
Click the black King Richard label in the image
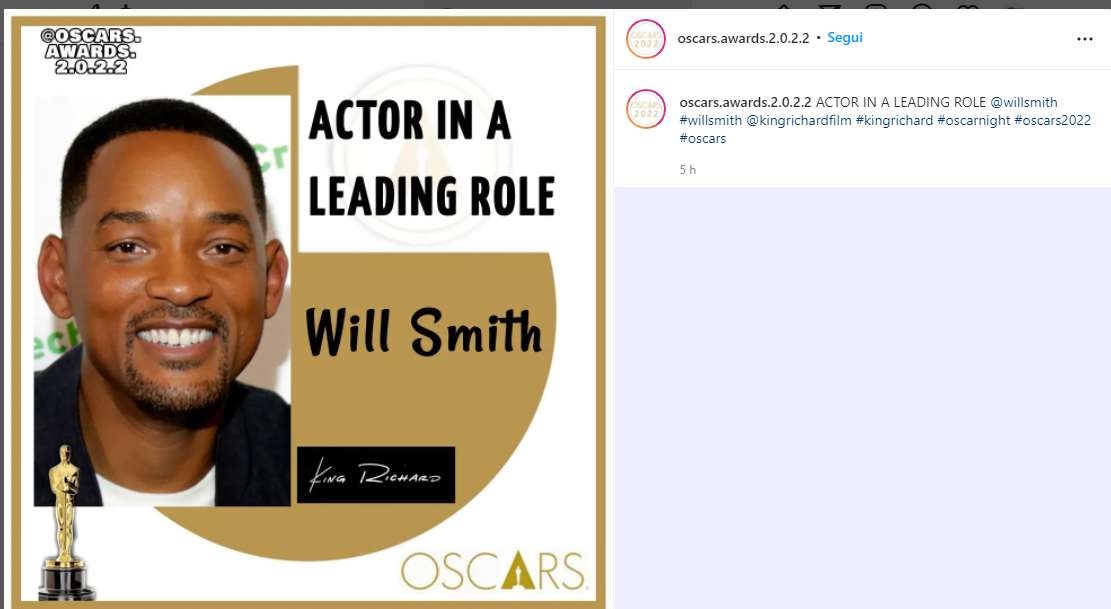coord(375,475)
